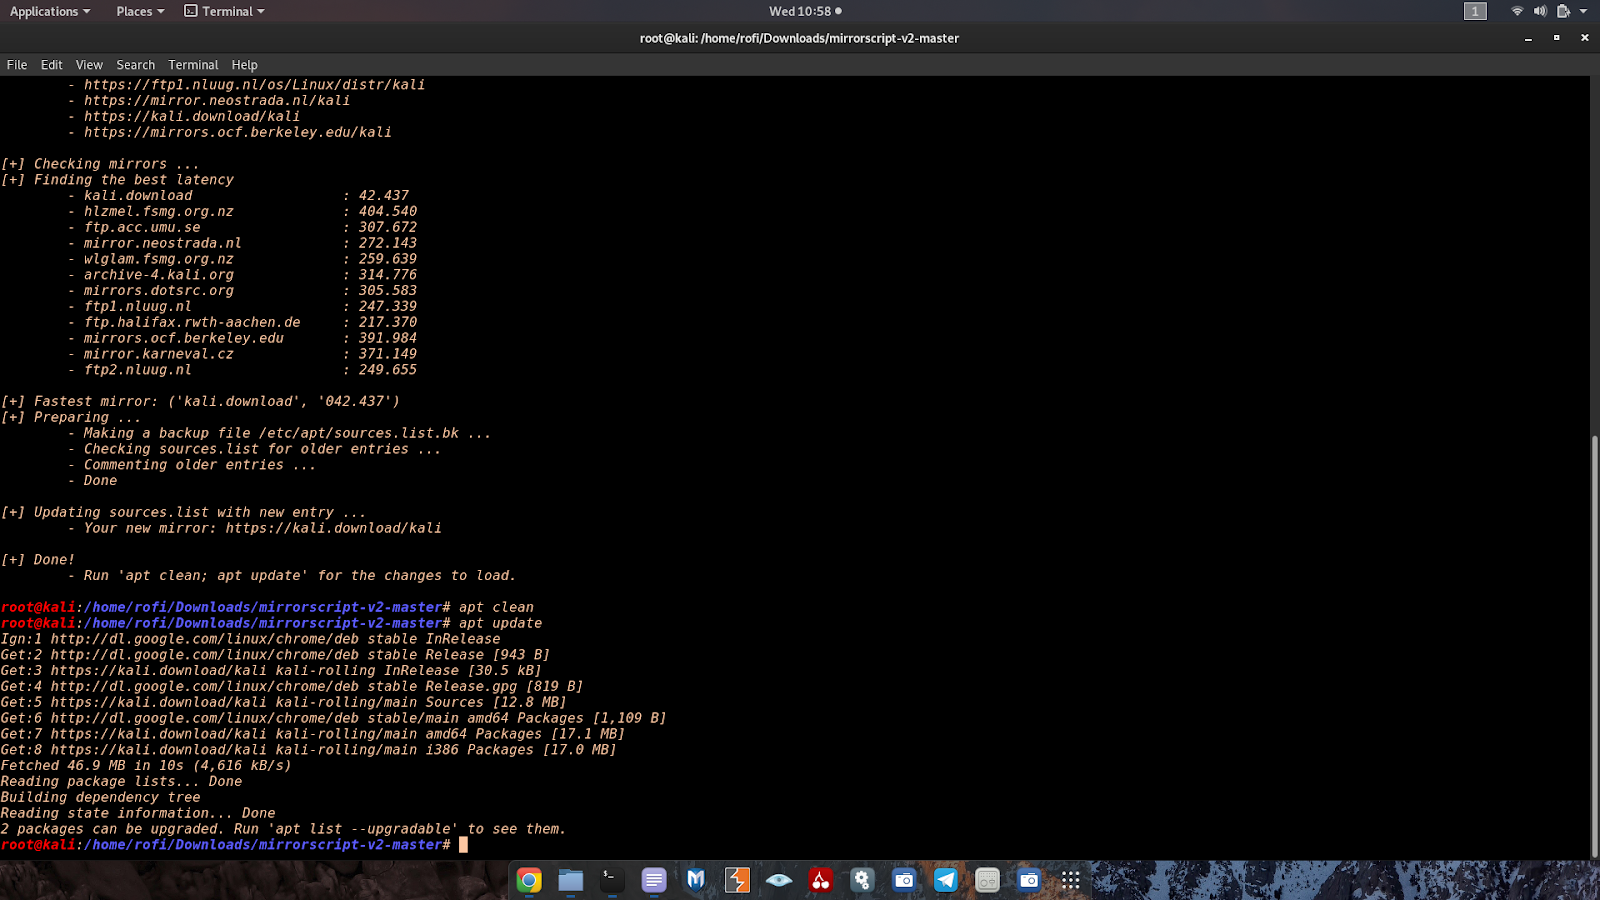Click the workspace indicator showing 1
The image size is (1600, 900).
(1475, 11)
